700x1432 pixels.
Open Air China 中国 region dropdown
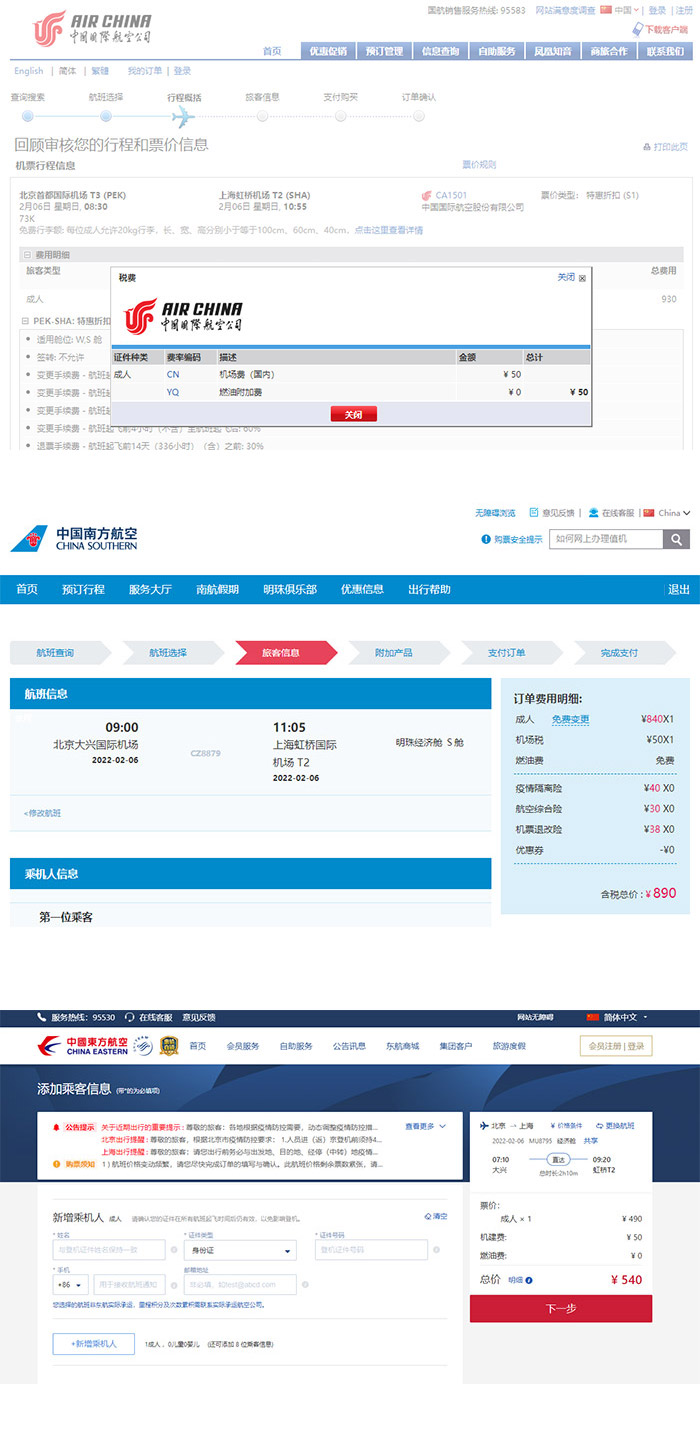(x=621, y=10)
